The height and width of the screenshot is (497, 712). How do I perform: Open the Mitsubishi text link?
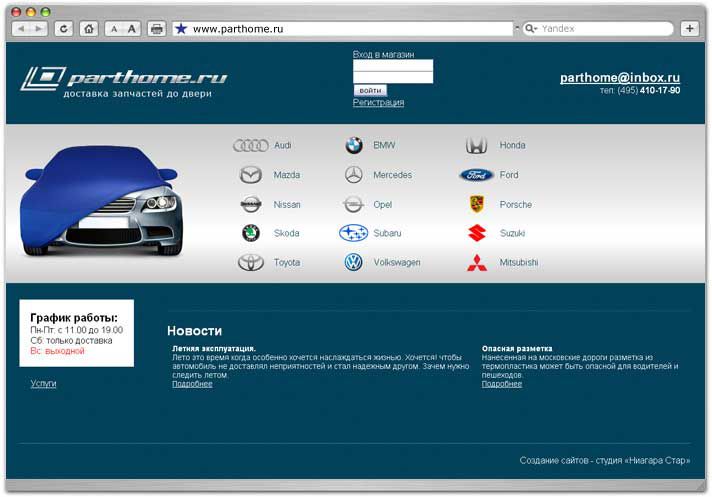click(519, 262)
